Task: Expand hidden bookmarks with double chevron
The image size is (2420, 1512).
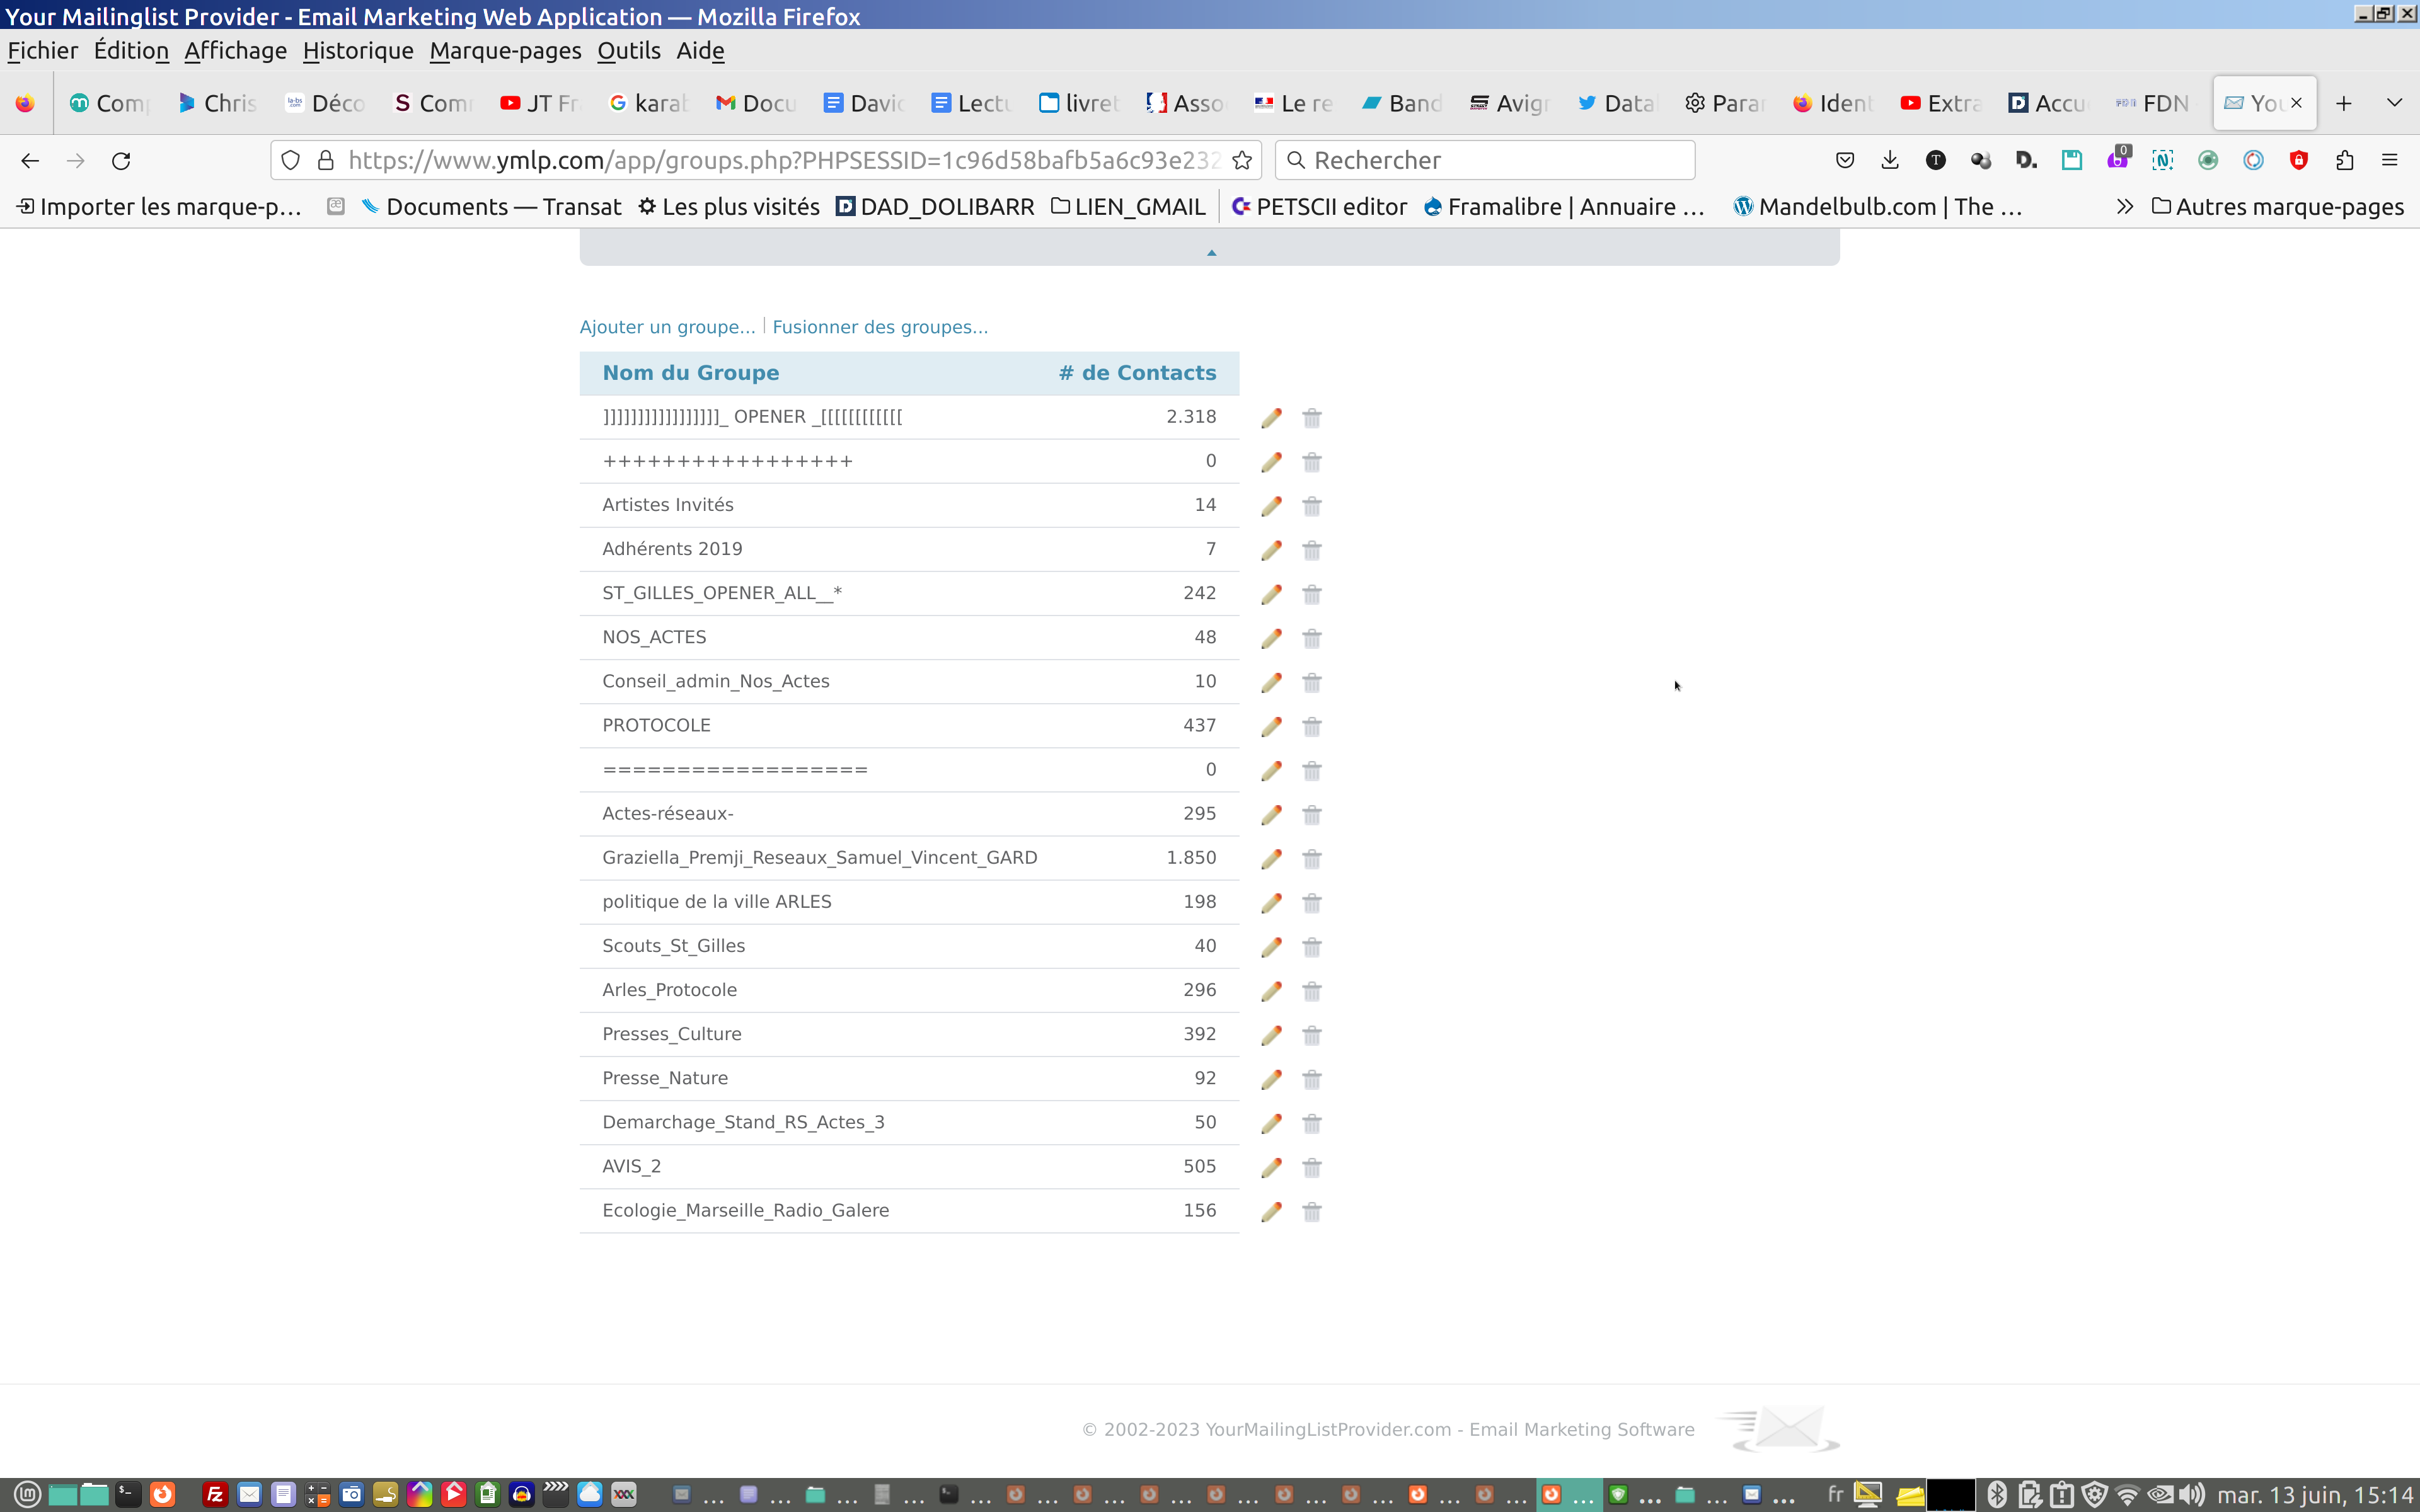Action: pyautogui.click(x=2124, y=207)
